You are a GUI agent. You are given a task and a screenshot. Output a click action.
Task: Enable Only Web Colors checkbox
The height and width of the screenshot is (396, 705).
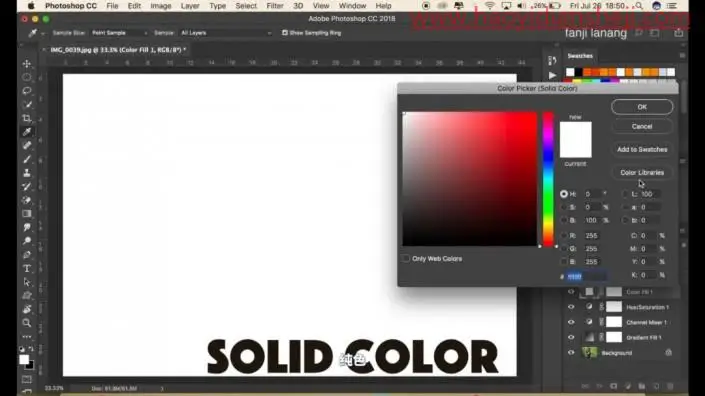point(406,258)
